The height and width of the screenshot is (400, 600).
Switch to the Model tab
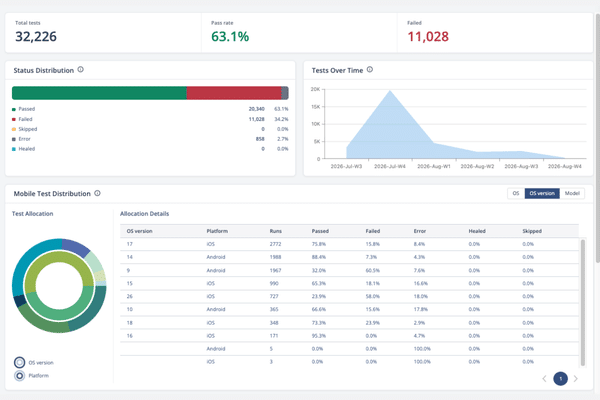point(572,193)
